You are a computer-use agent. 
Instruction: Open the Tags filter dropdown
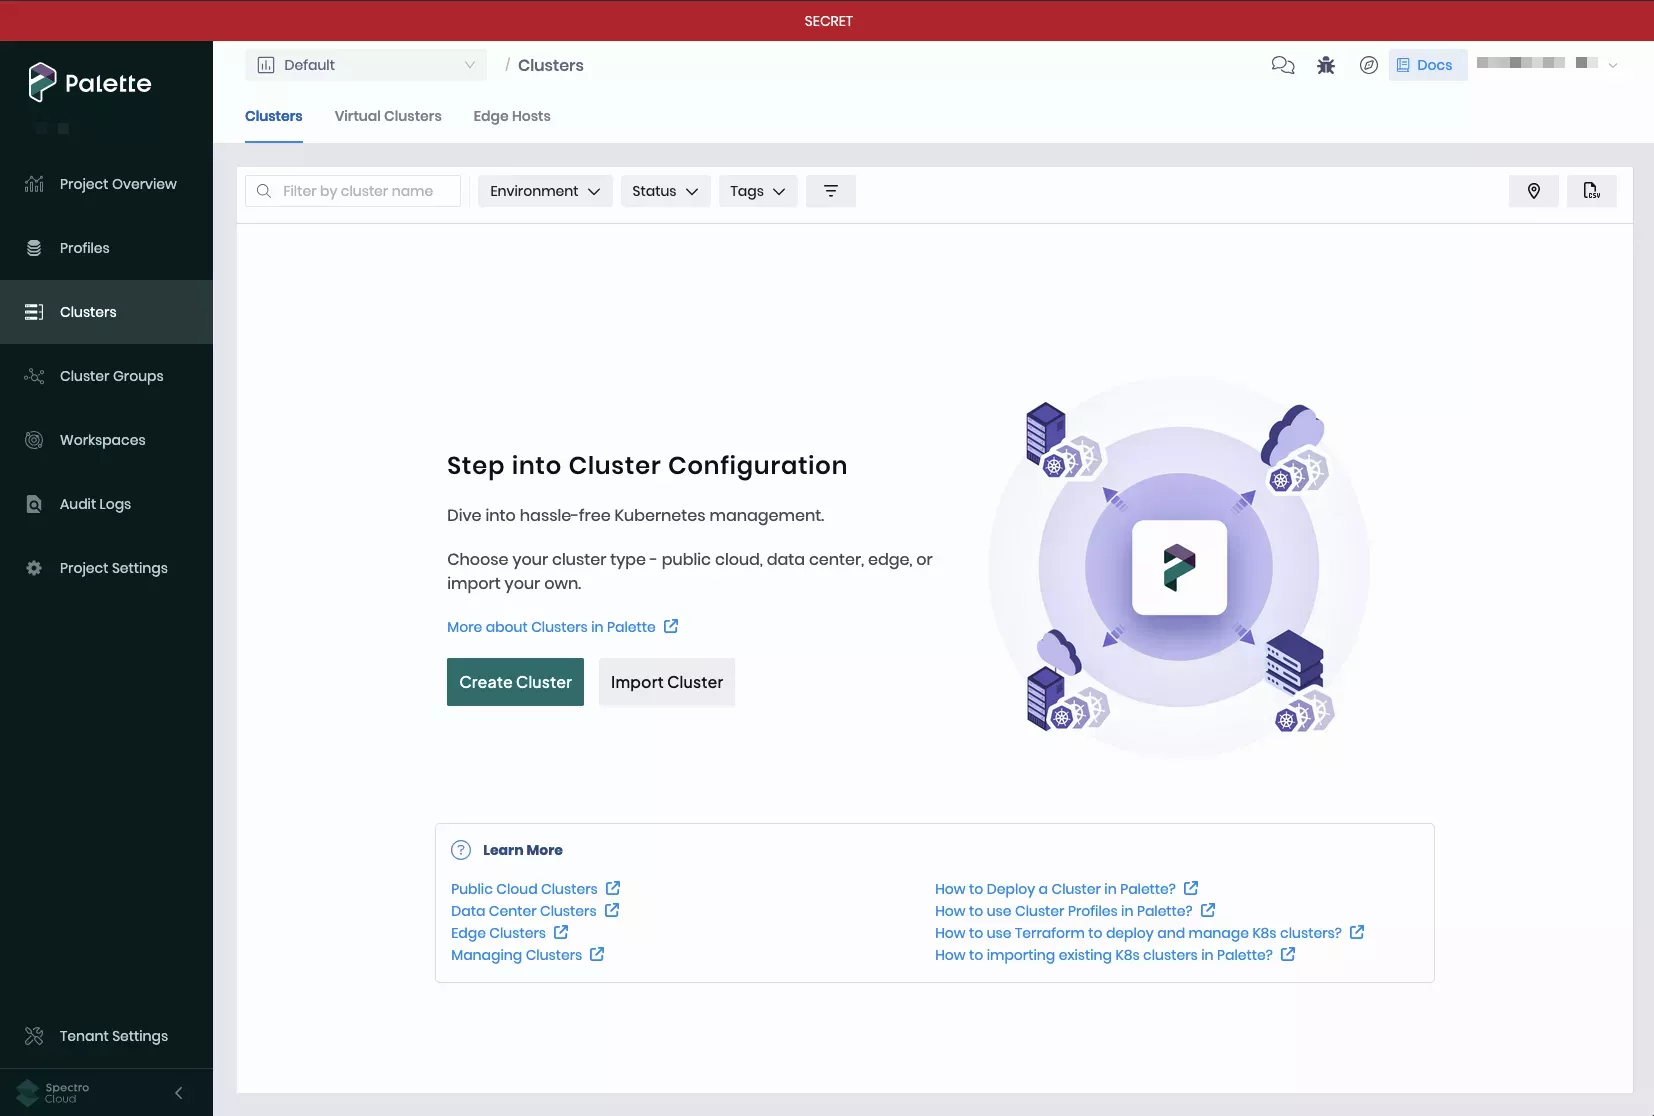tap(757, 191)
